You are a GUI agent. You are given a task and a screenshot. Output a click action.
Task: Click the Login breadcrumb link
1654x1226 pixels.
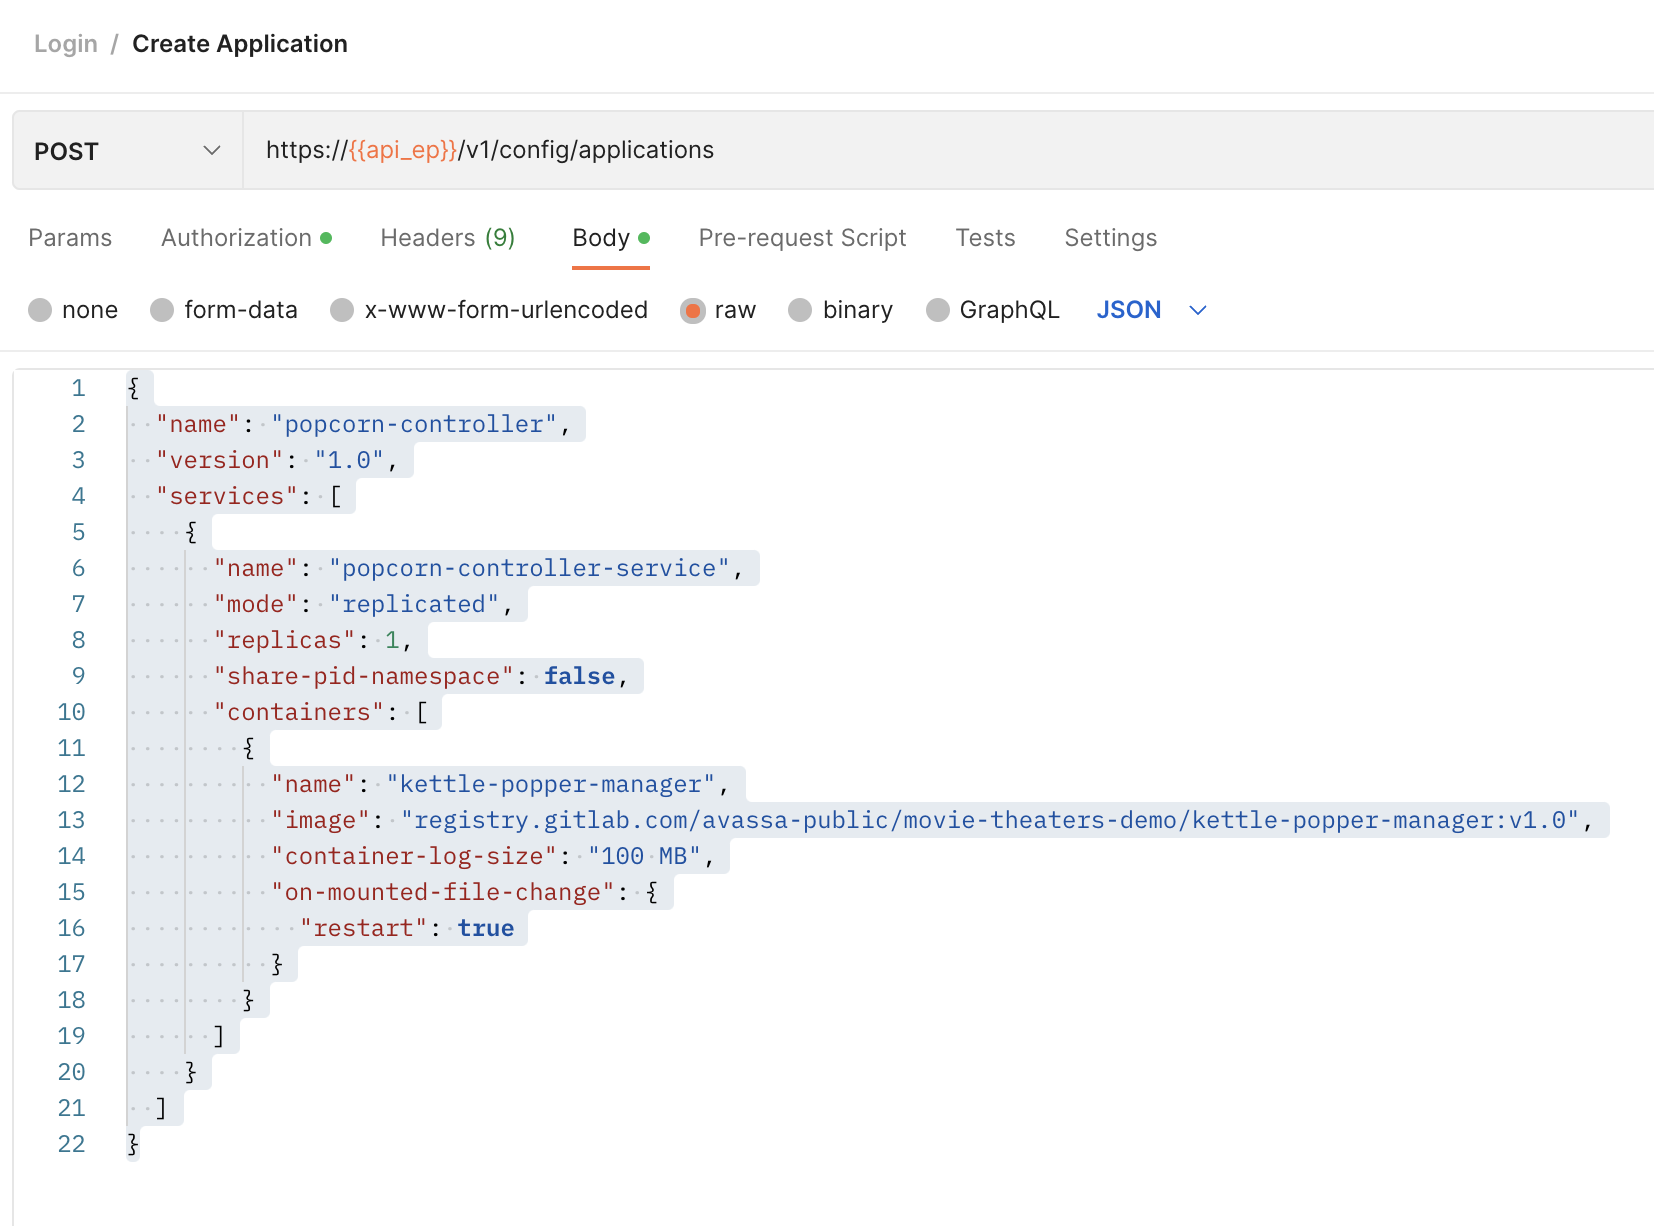tap(66, 44)
